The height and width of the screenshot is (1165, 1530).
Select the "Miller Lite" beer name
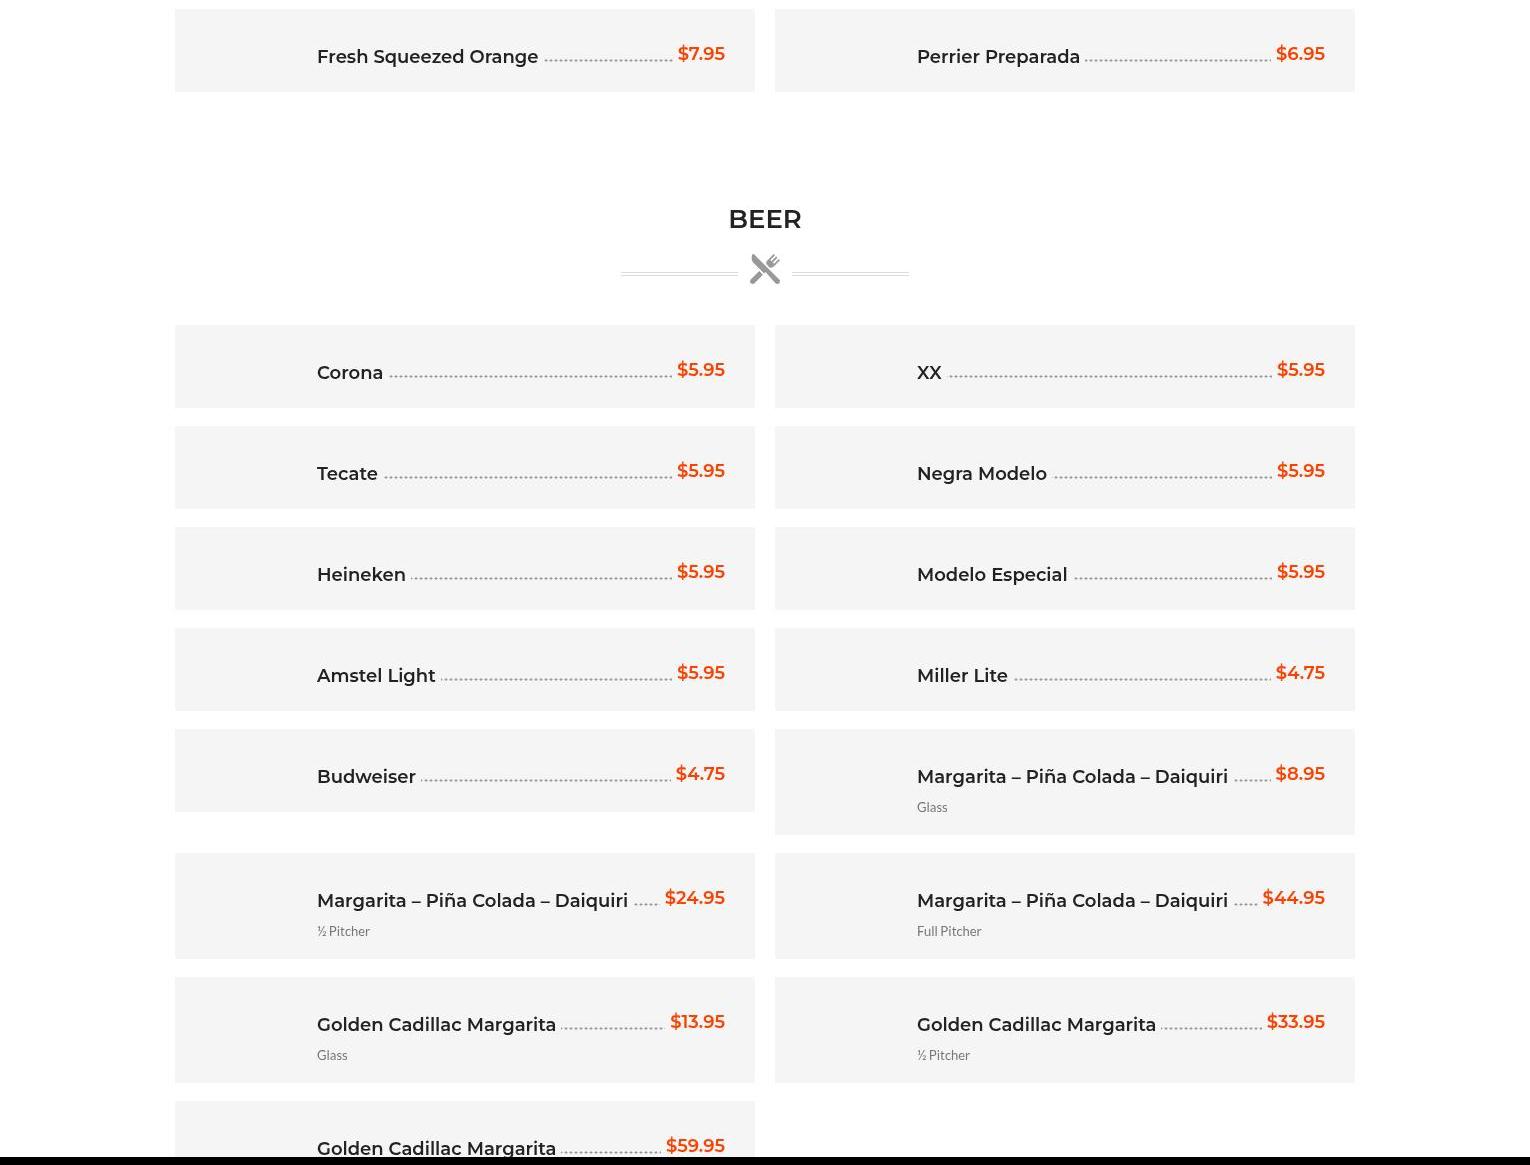pos(962,676)
